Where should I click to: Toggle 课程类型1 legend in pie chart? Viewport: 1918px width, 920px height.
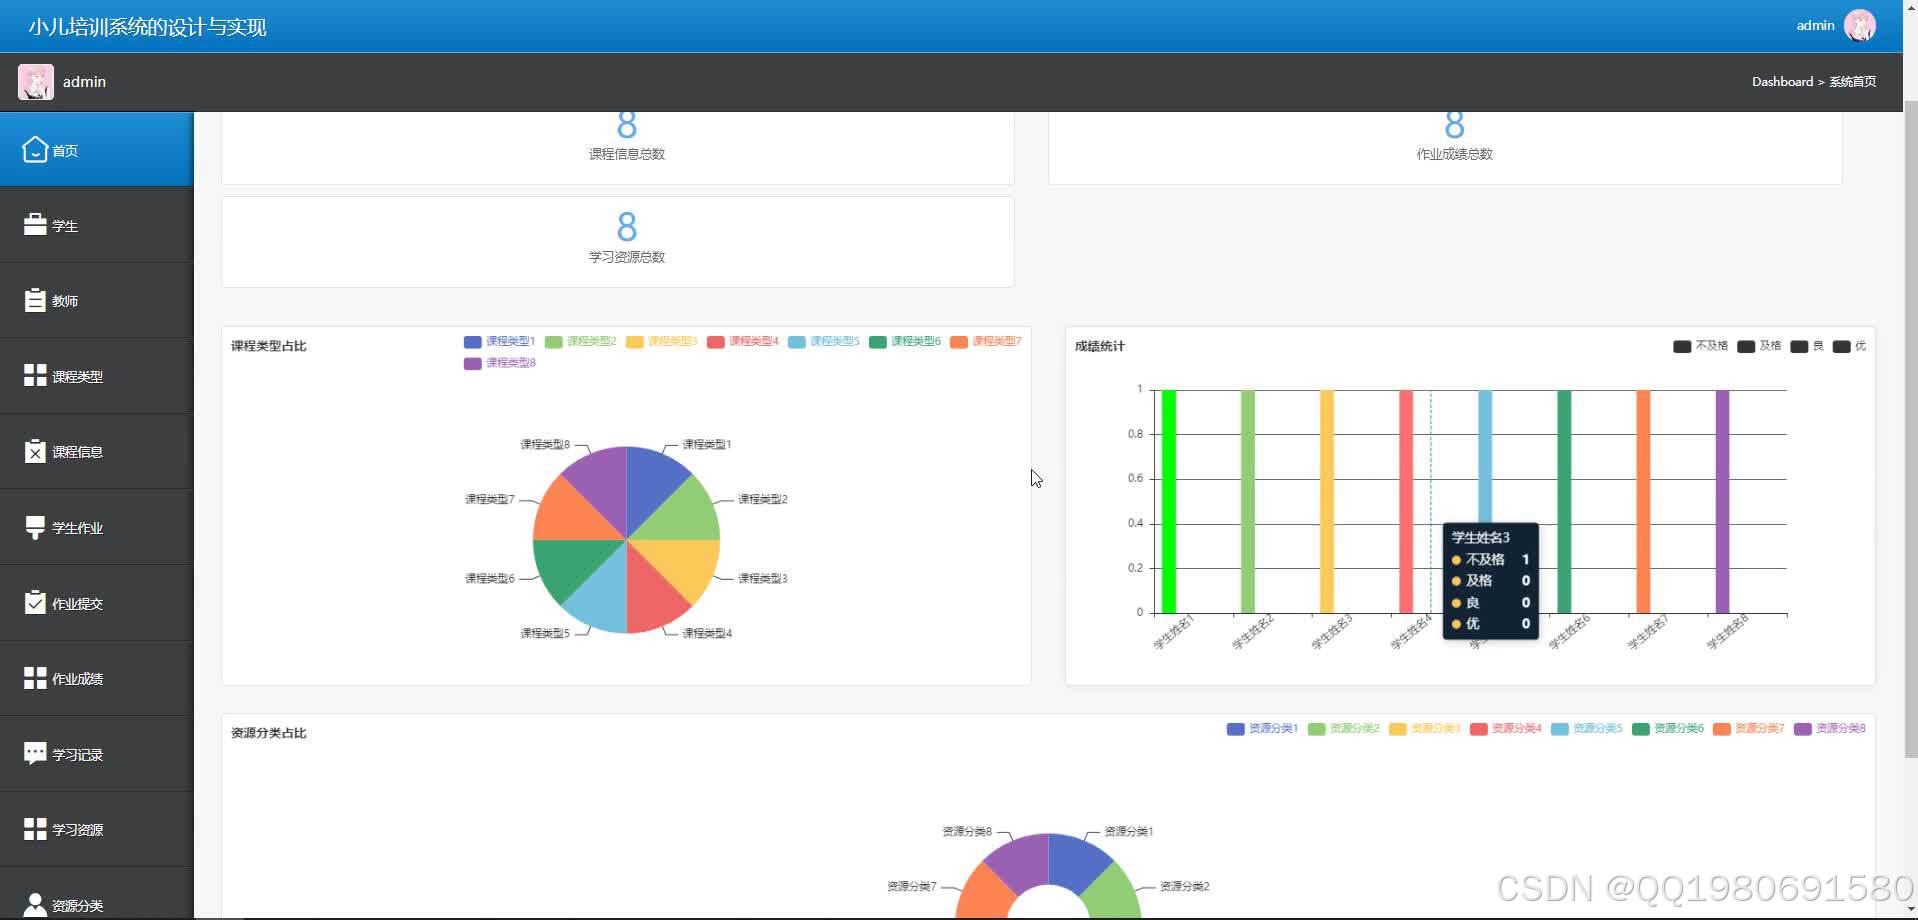[x=499, y=341]
